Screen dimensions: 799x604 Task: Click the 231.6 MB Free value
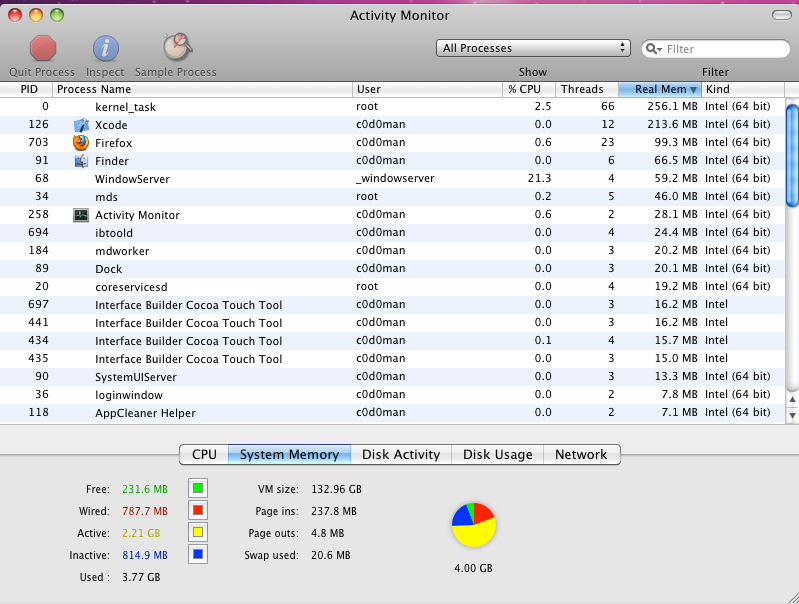pyautogui.click(x=145, y=489)
